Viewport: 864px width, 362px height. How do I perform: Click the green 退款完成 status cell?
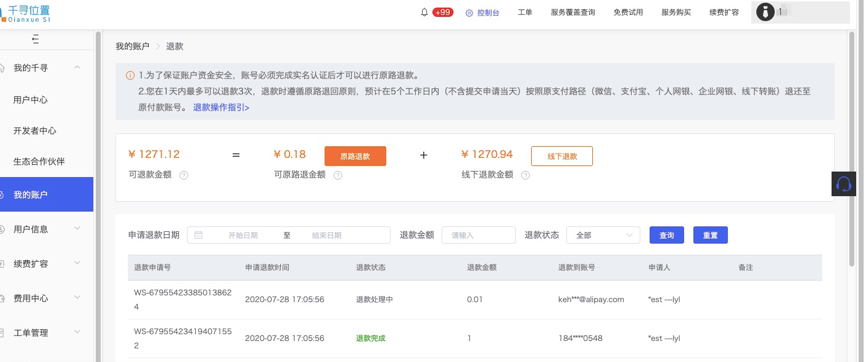coord(370,338)
